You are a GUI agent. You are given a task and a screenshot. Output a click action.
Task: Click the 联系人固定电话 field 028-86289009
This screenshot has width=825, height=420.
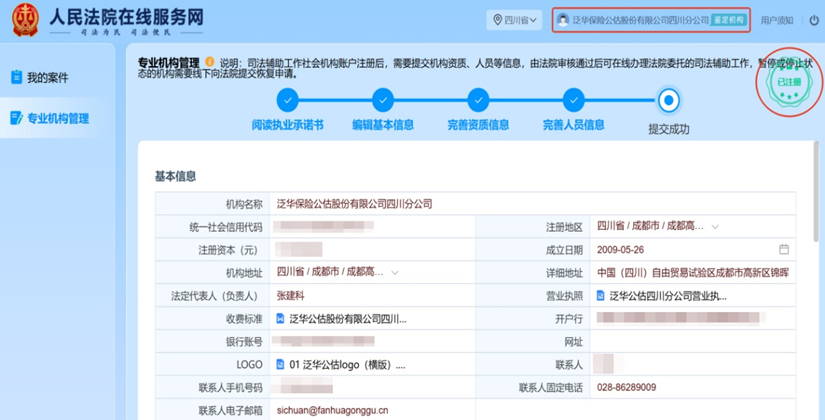692,387
